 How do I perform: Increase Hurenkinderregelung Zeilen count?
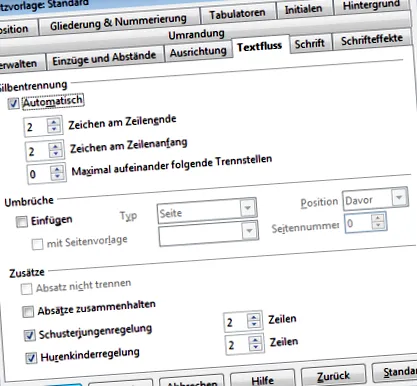click(x=255, y=340)
